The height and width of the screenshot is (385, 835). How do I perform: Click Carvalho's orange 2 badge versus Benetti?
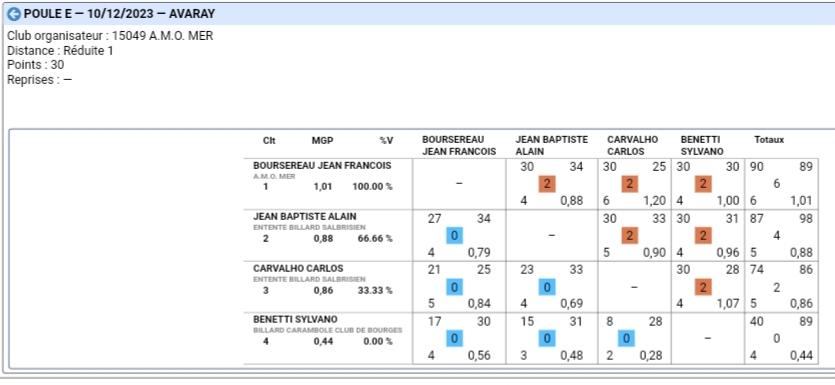(703, 288)
